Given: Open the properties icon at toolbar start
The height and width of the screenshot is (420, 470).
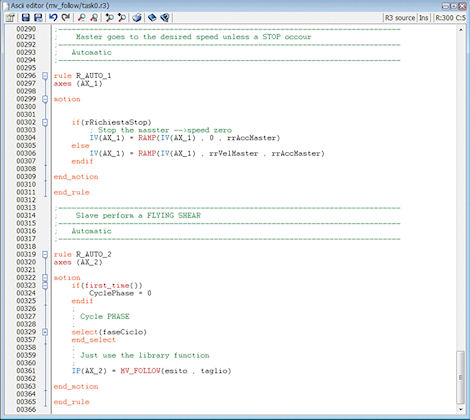Looking at the screenshot, I should (10, 18).
